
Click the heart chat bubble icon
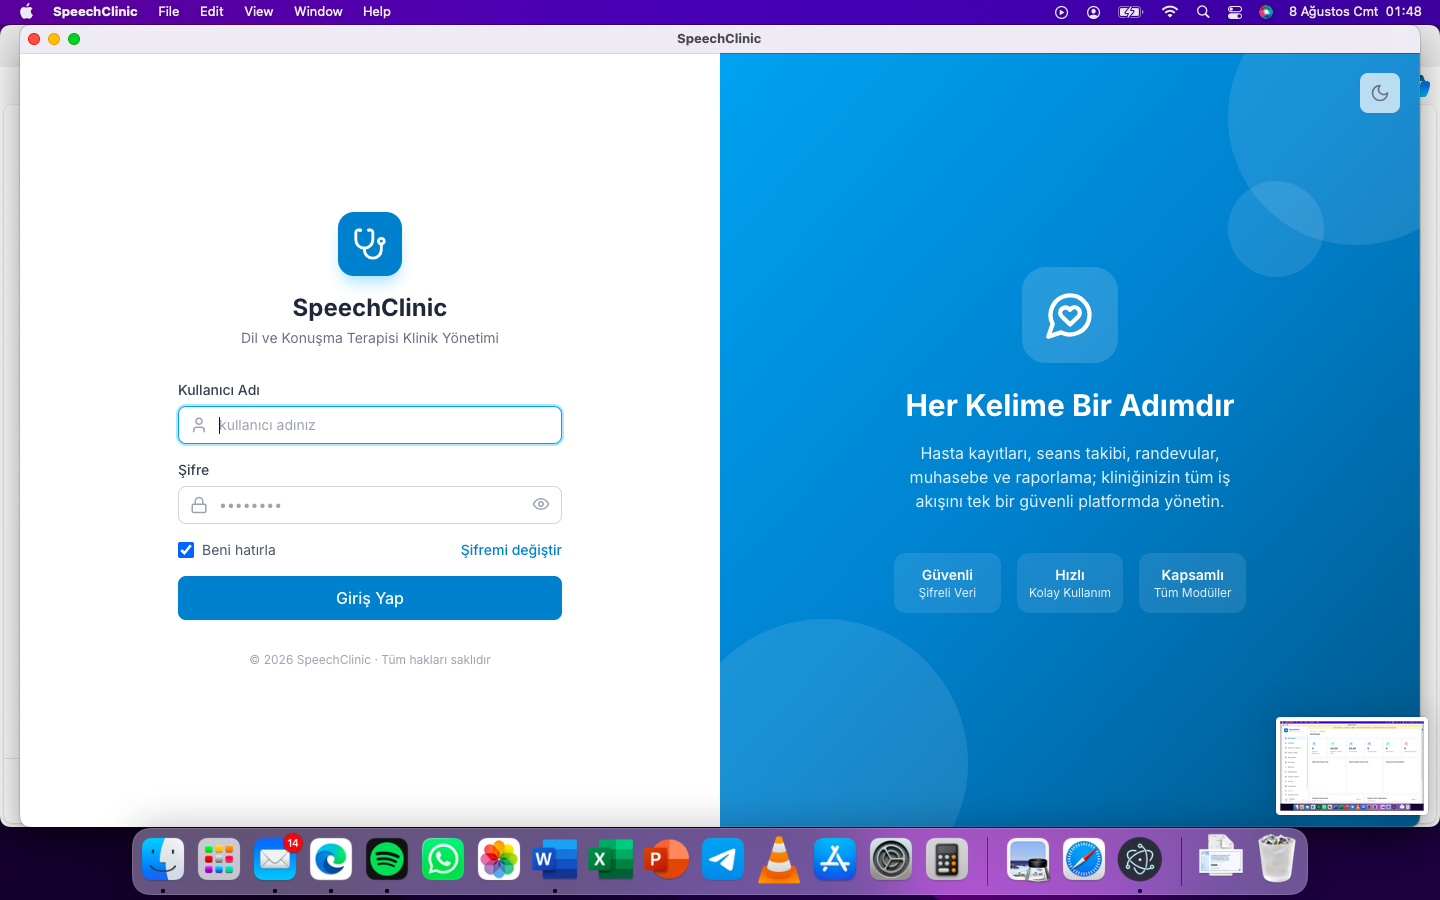1070,315
